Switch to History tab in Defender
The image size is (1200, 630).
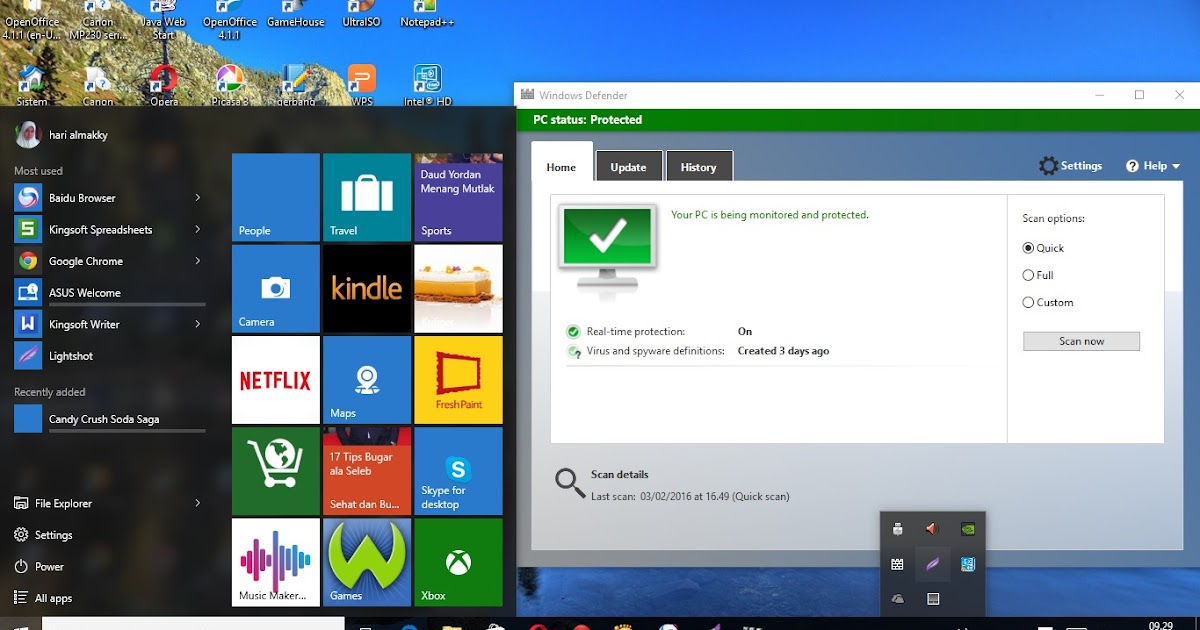point(699,167)
